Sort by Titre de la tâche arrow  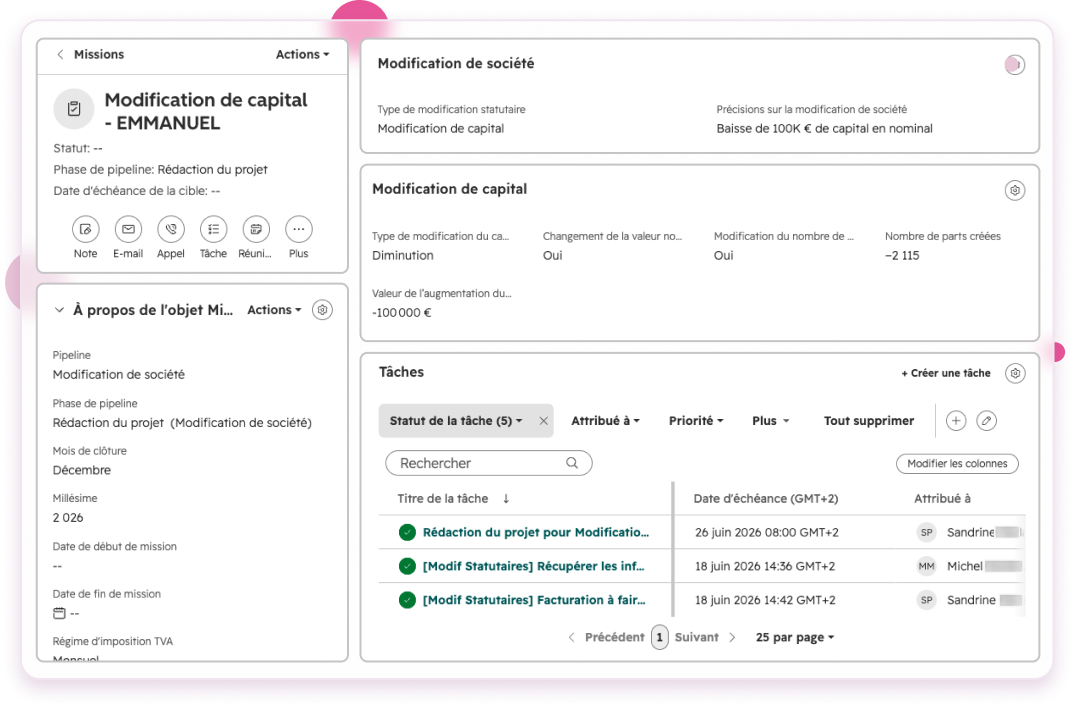(x=506, y=498)
